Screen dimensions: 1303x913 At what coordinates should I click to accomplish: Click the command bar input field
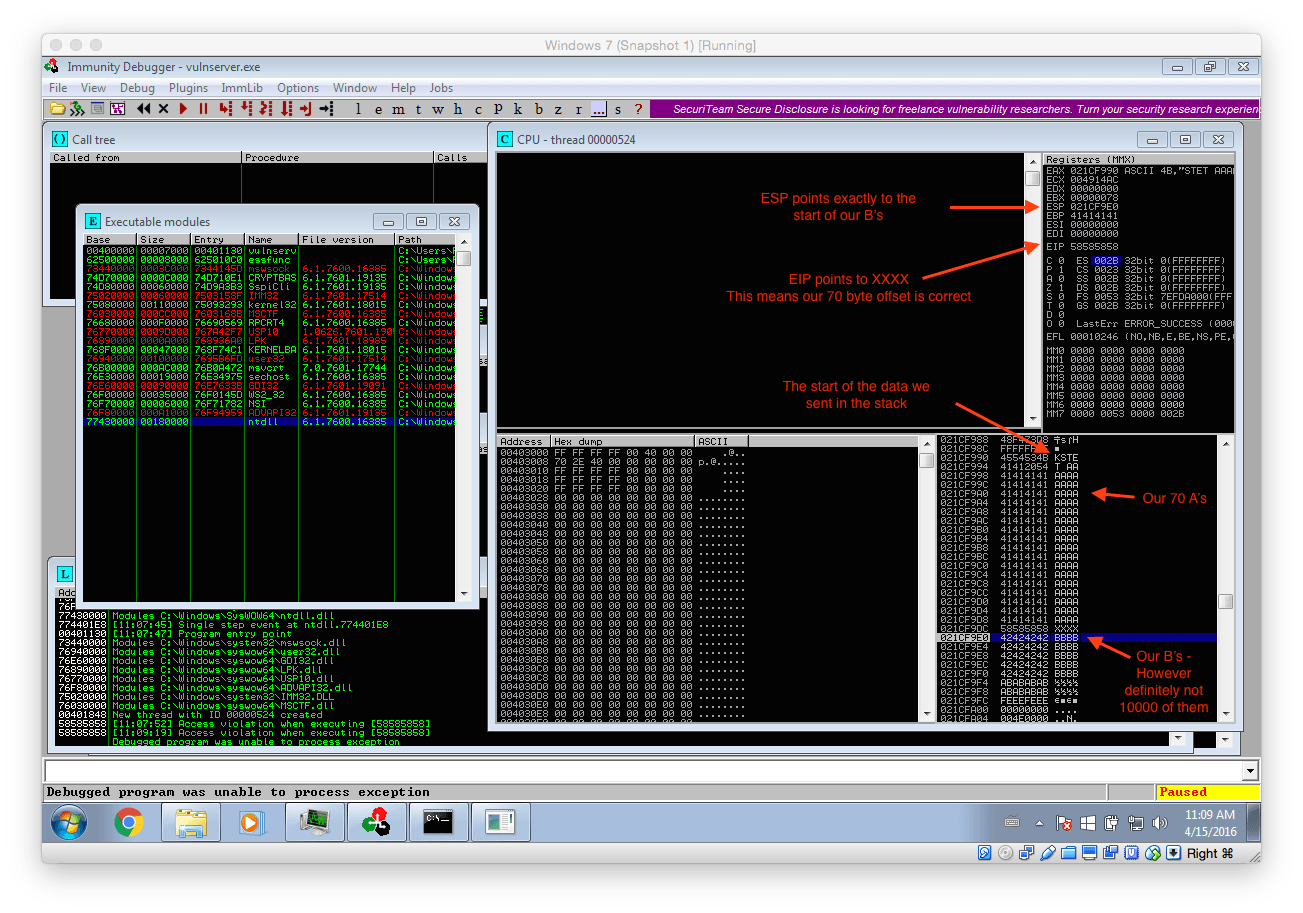[x=642, y=771]
